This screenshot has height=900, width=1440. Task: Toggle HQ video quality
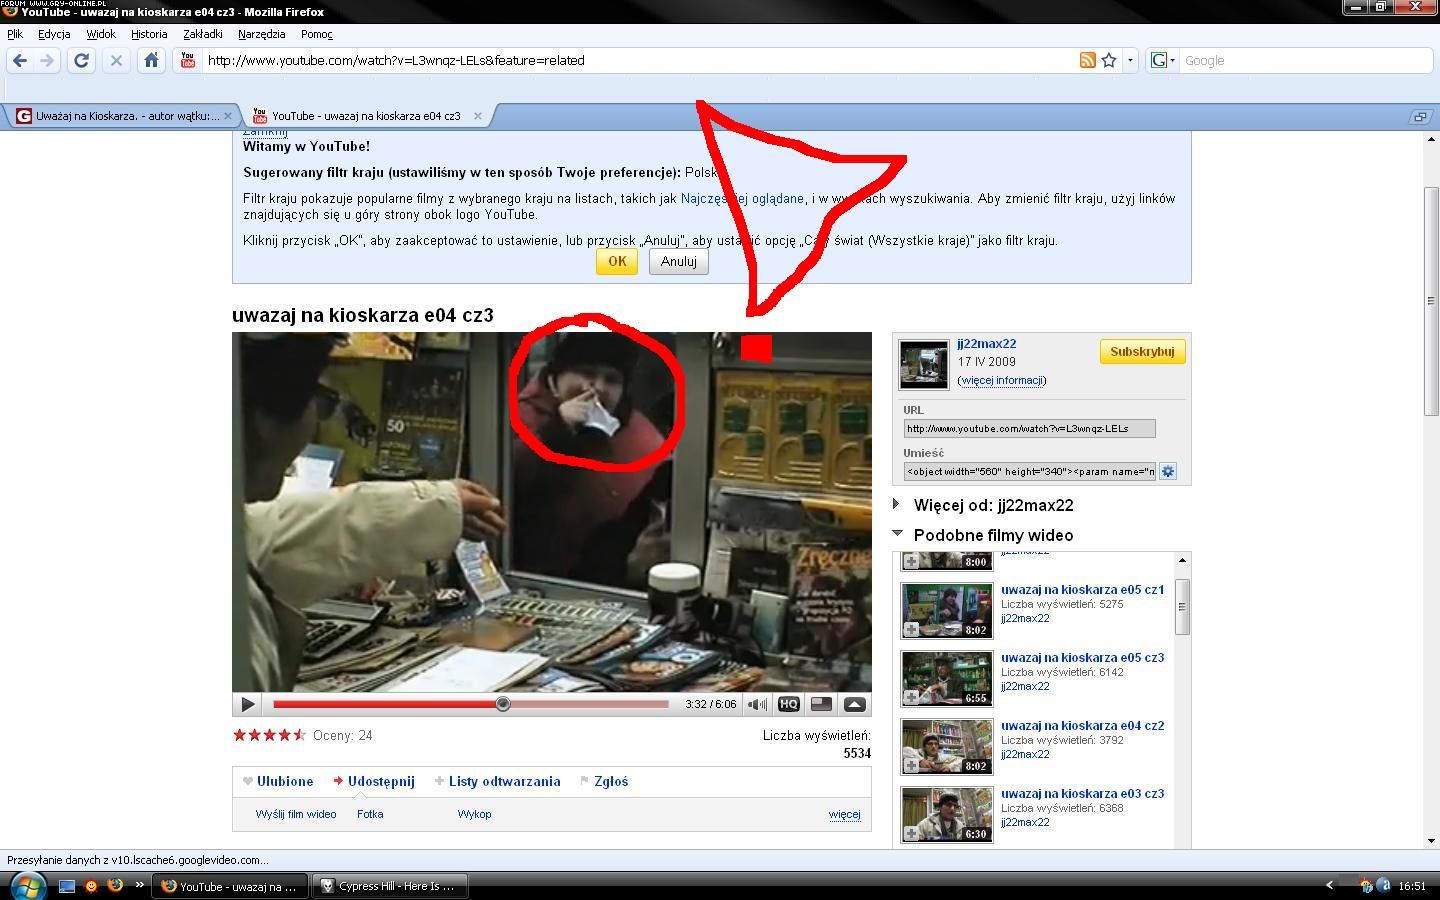coord(788,704)
